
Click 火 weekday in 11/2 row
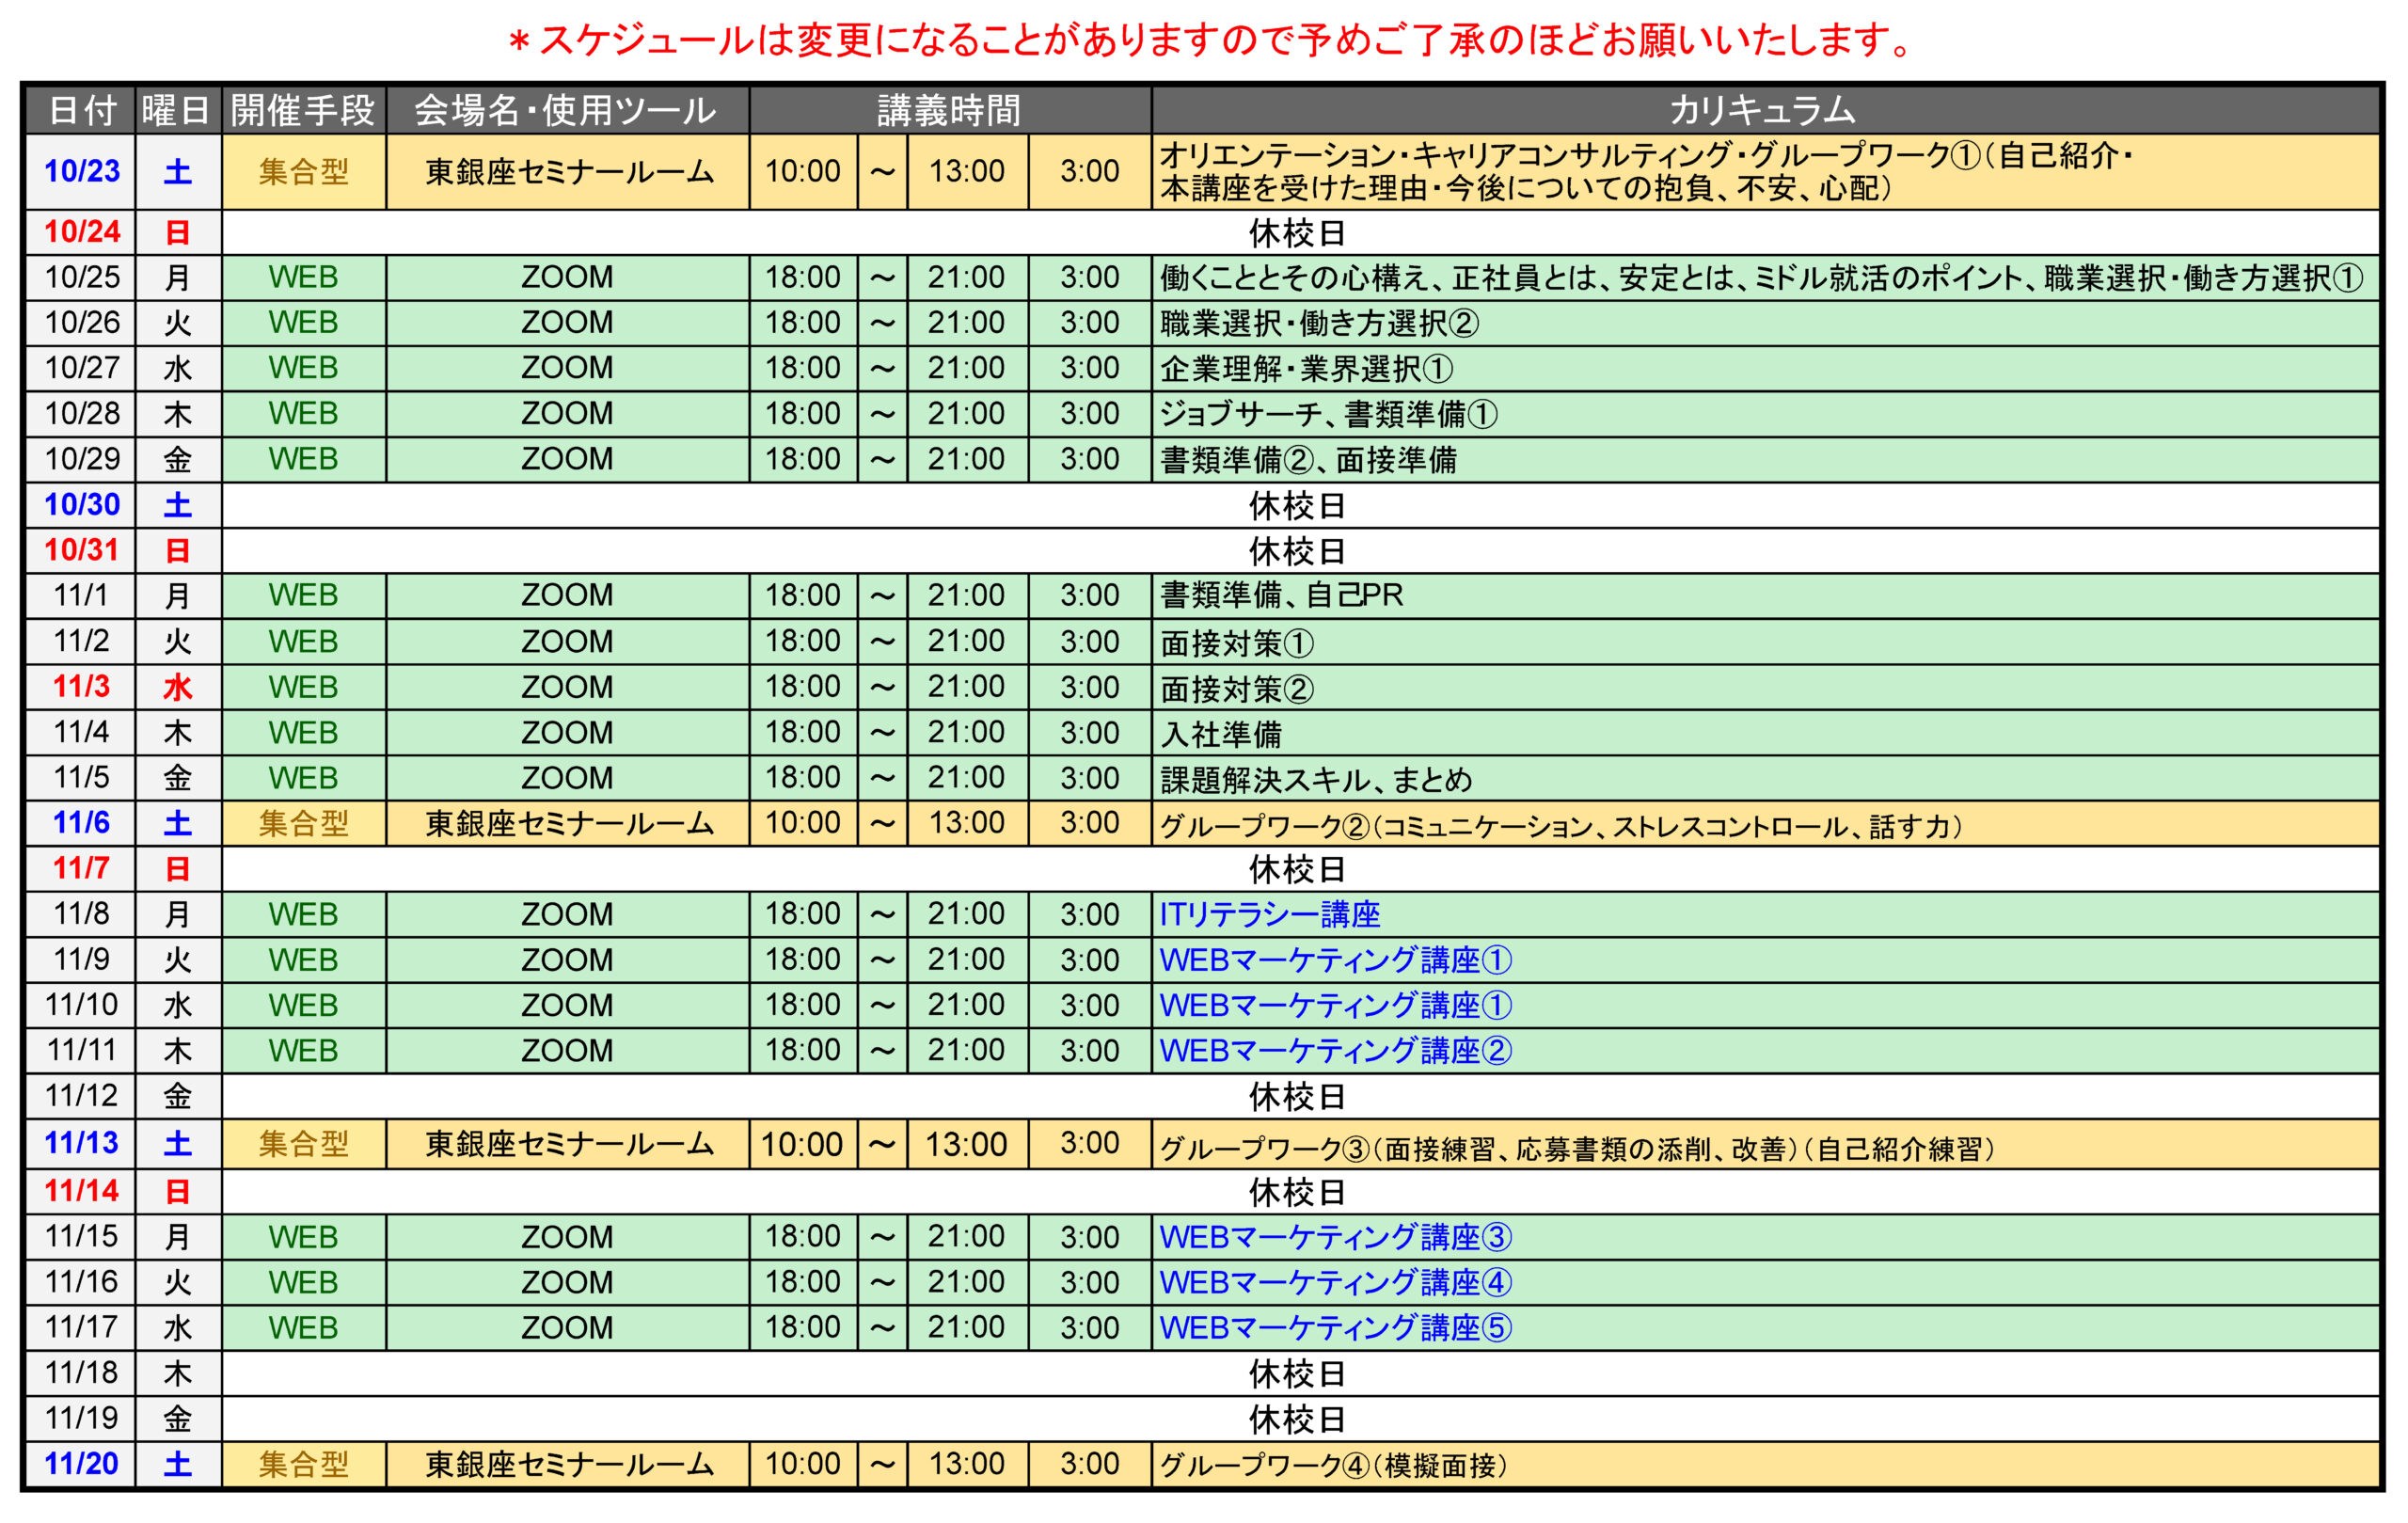(x=177, y=642)
